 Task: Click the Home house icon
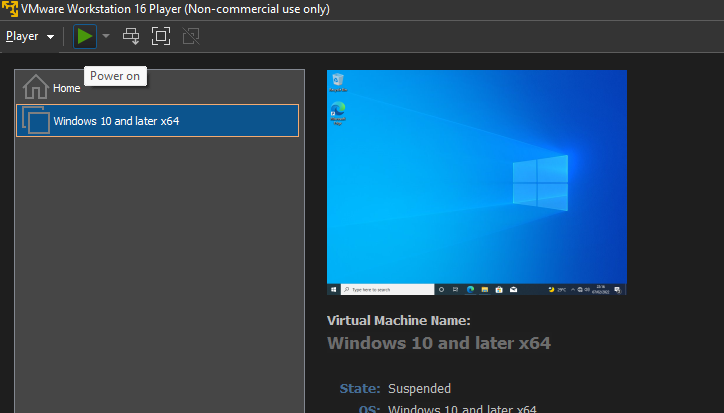[x=36, y=87]
